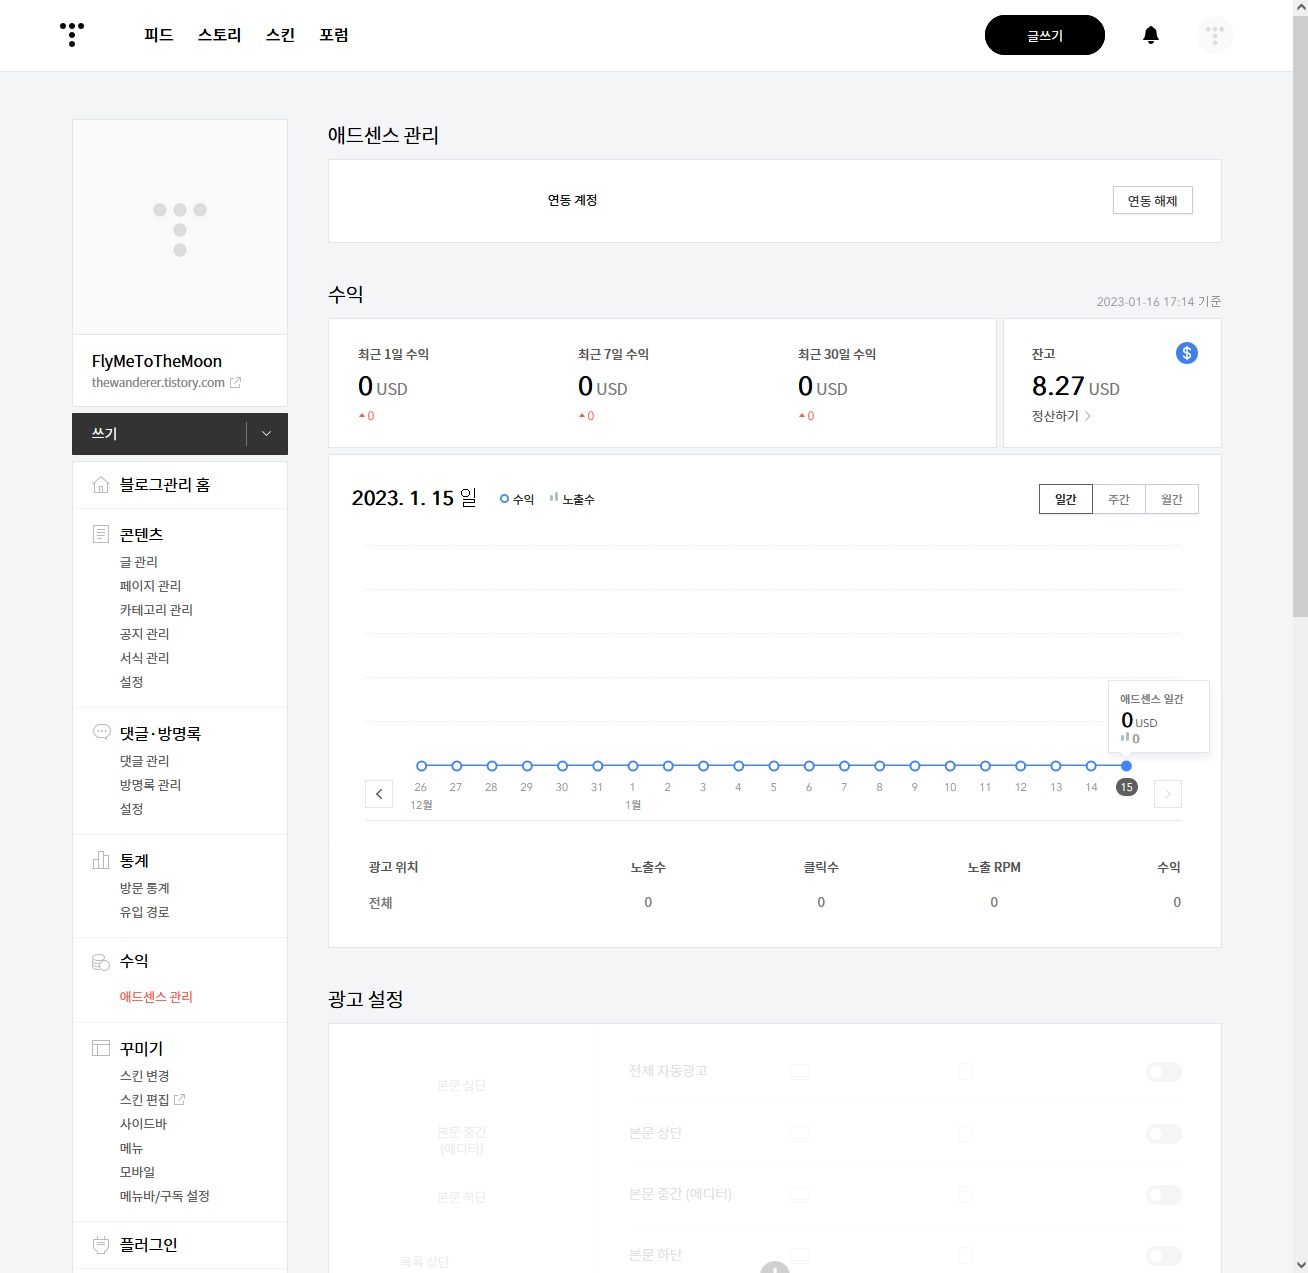Toggle the 노출수 legend in chart

tap(572, 499)
